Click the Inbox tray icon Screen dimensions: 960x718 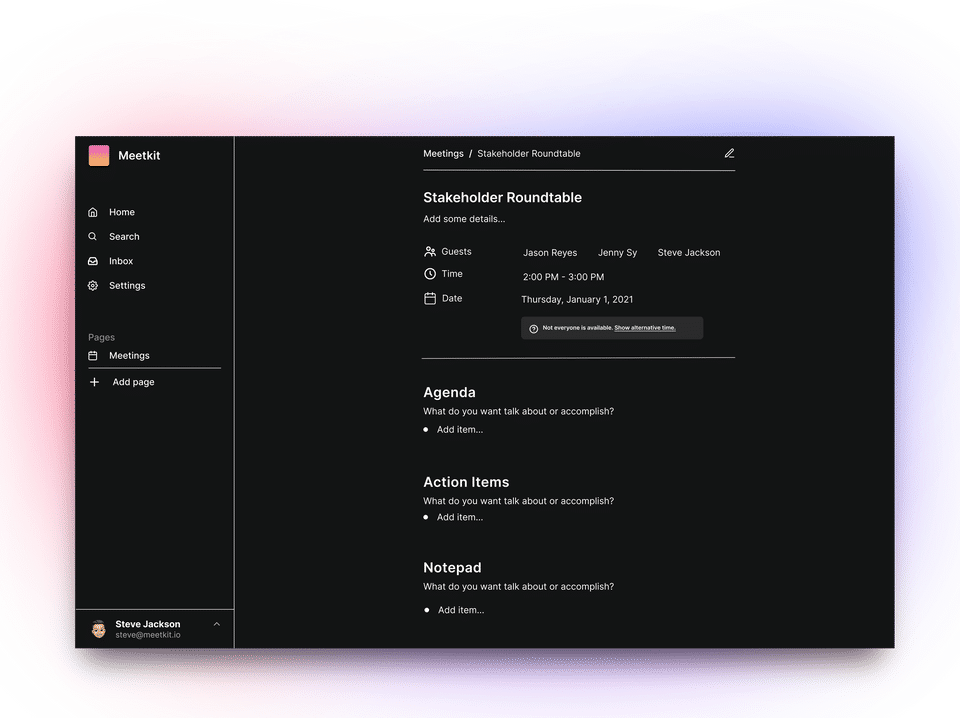point(93,261)
